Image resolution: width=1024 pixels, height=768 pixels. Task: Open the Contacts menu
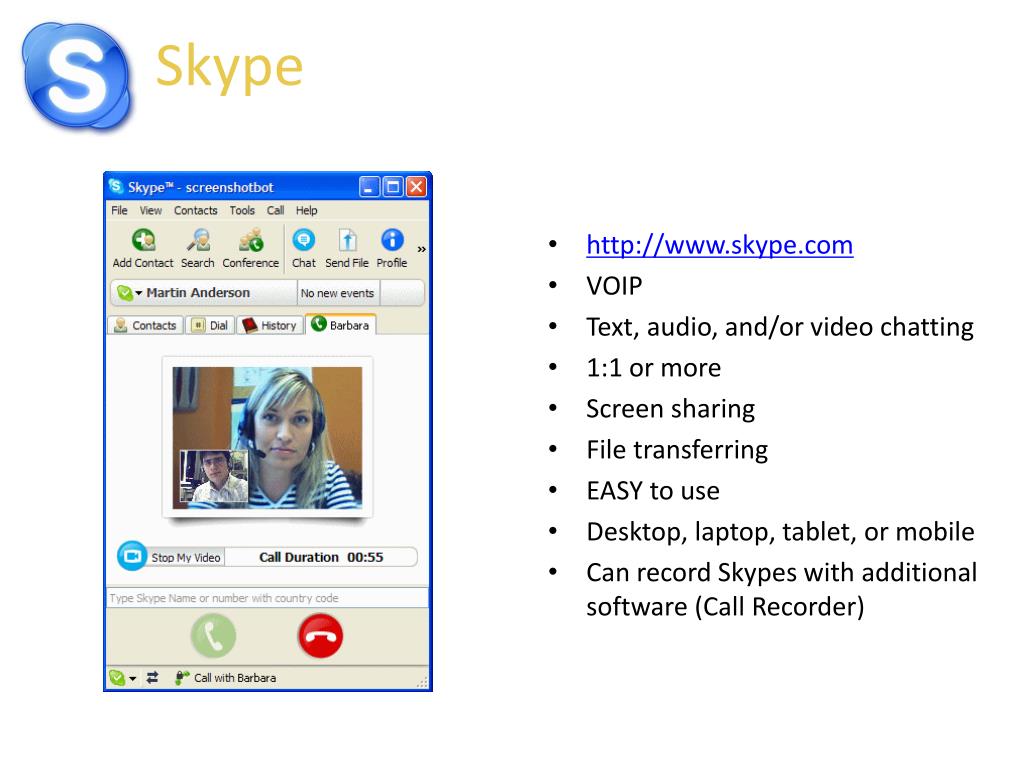point(195,210)
